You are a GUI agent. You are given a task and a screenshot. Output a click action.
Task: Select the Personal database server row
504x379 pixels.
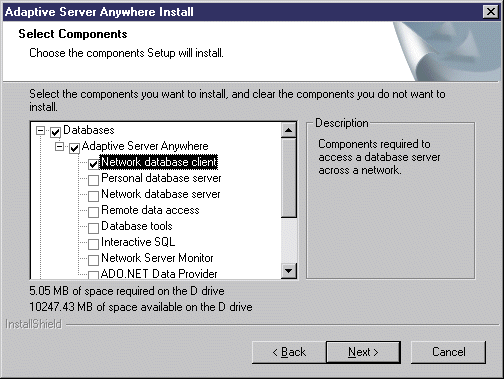point(161,178)
